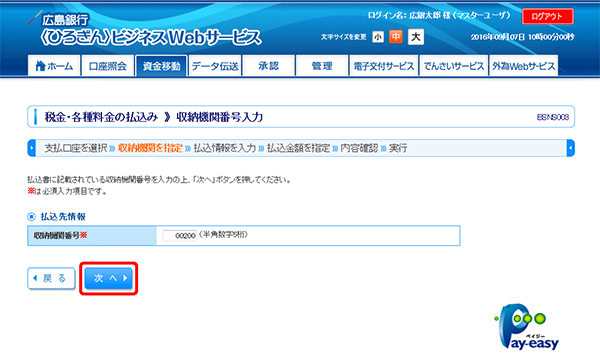Open the 外為Webサービス tab
This screenshot has height=363, width=600.
[x=523, y=66]
